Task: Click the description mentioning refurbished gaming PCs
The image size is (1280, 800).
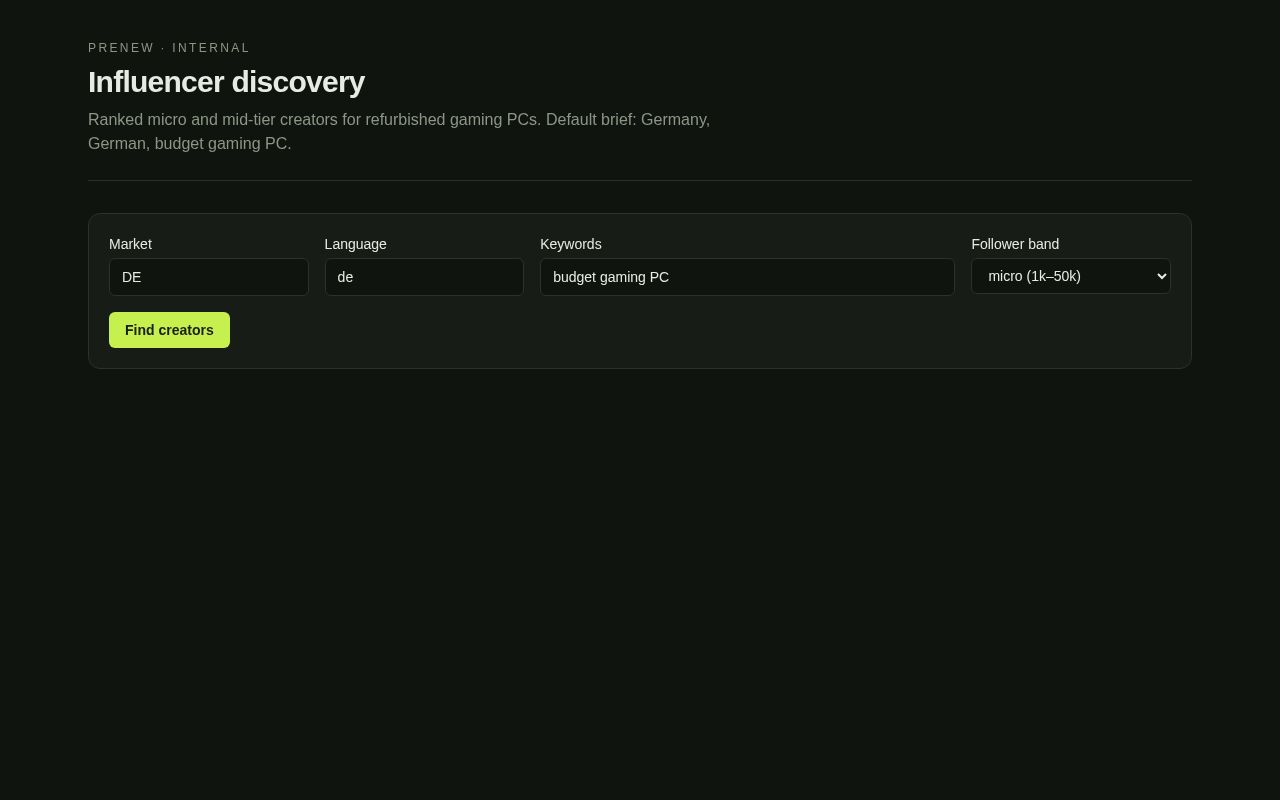Action: (x=399, y=132)
